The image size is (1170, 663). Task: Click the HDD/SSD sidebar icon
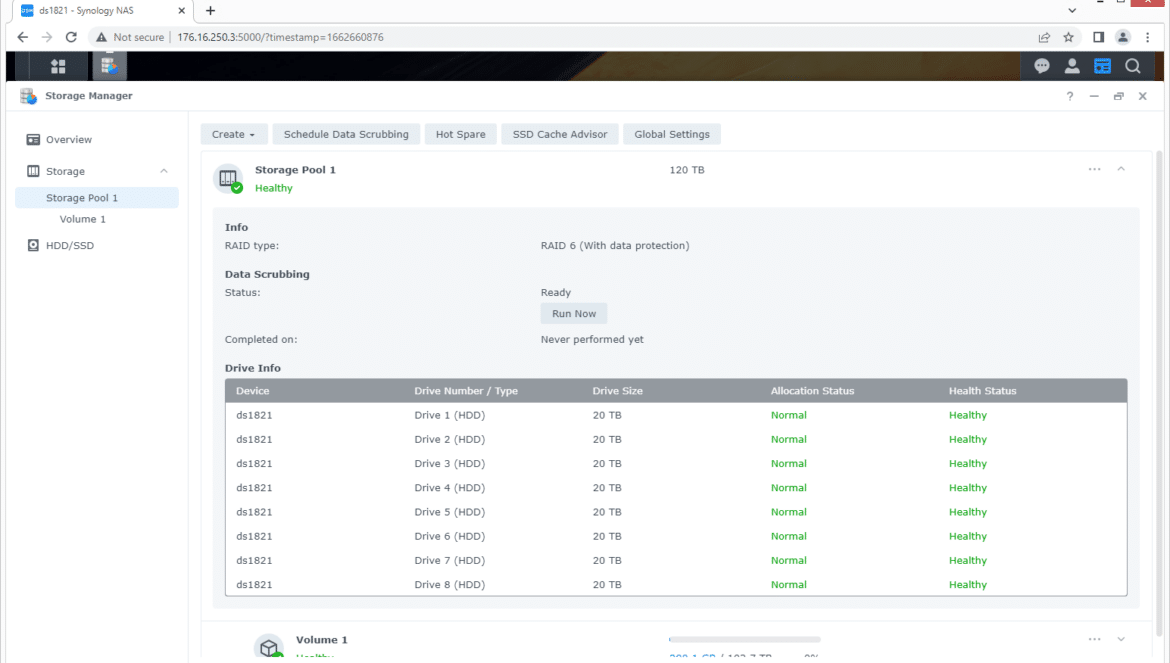(x=33, y=245)
